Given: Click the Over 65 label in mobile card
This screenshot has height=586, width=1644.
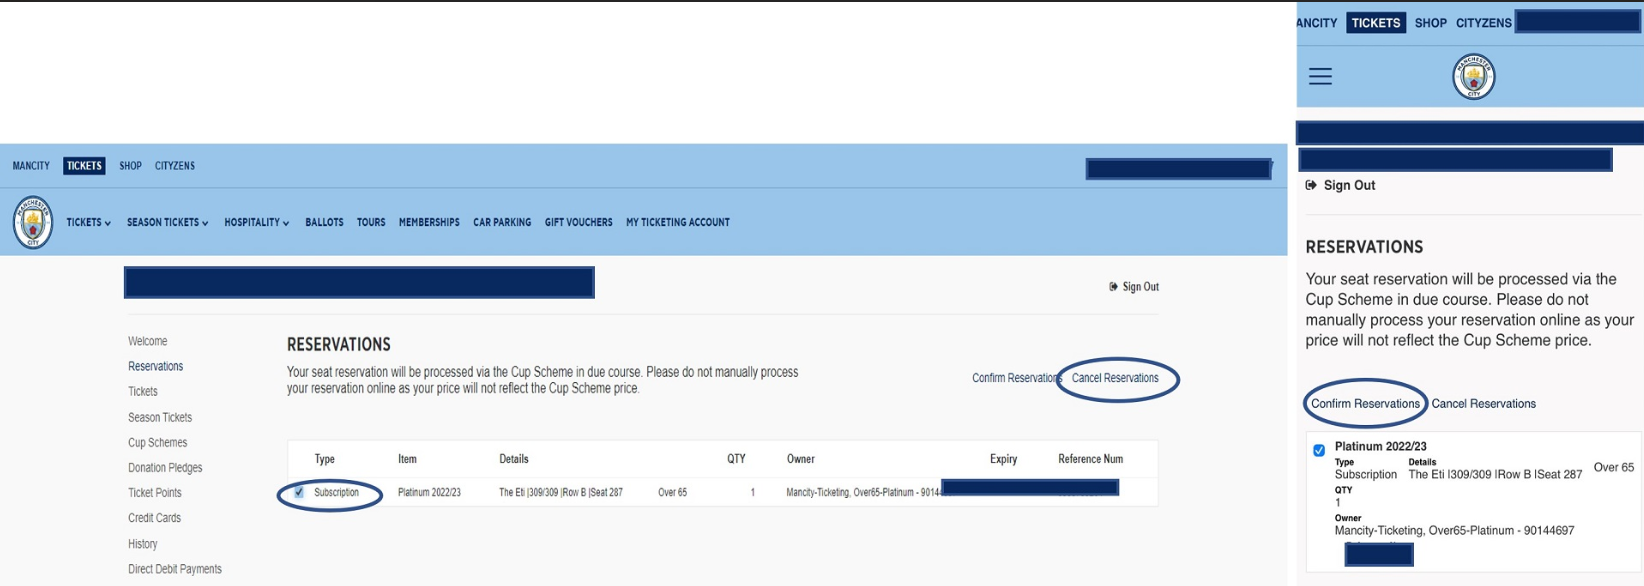Looking at the screenshot, I should [x=1614, y=468].
